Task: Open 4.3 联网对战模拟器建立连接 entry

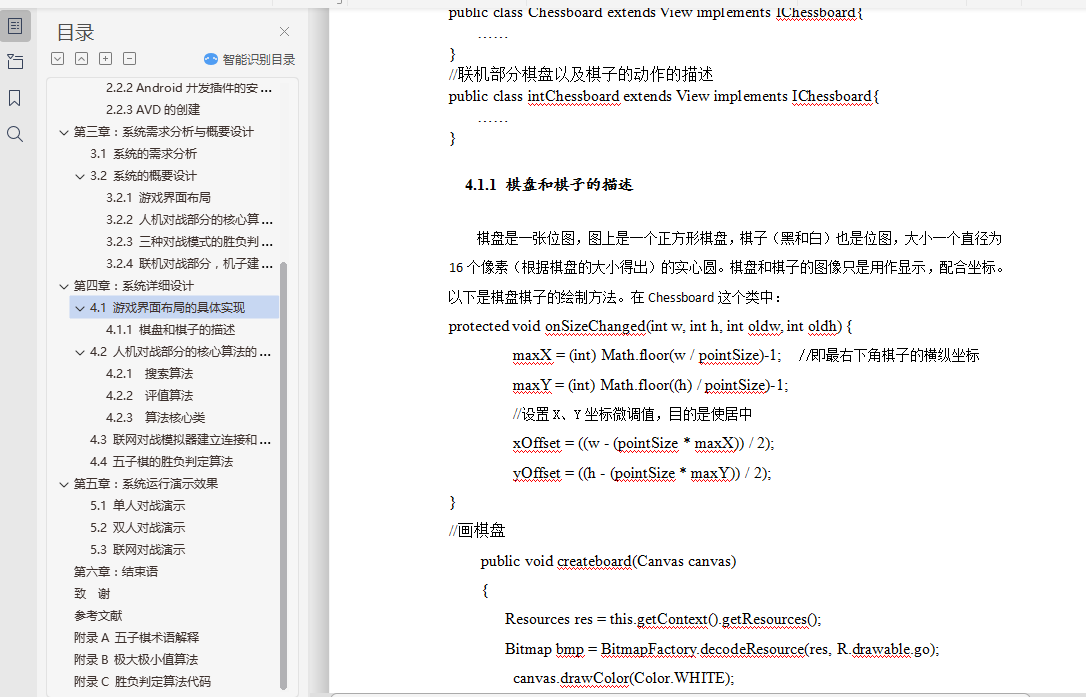Action: point(180,440)
